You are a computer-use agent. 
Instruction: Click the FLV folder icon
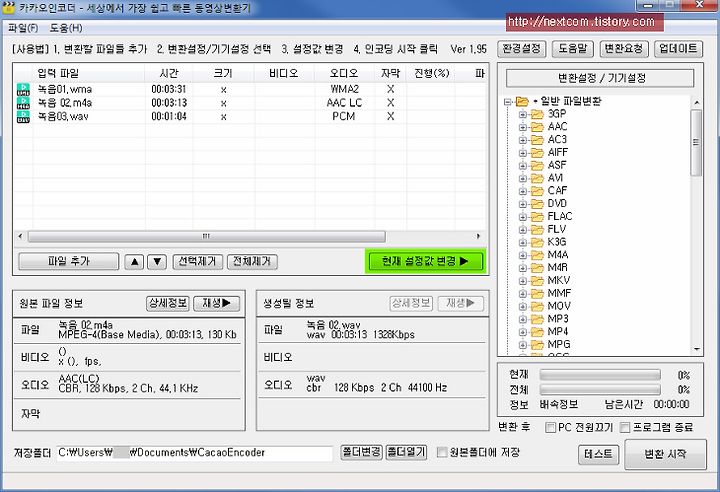click(537, 229)
